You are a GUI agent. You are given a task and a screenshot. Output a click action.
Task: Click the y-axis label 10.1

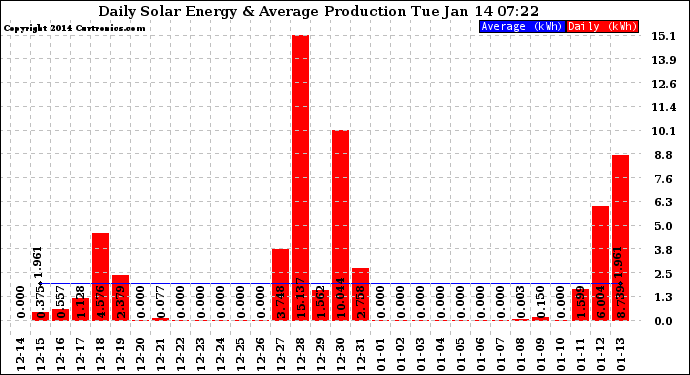pyautogui.click(x=663, y=131)
